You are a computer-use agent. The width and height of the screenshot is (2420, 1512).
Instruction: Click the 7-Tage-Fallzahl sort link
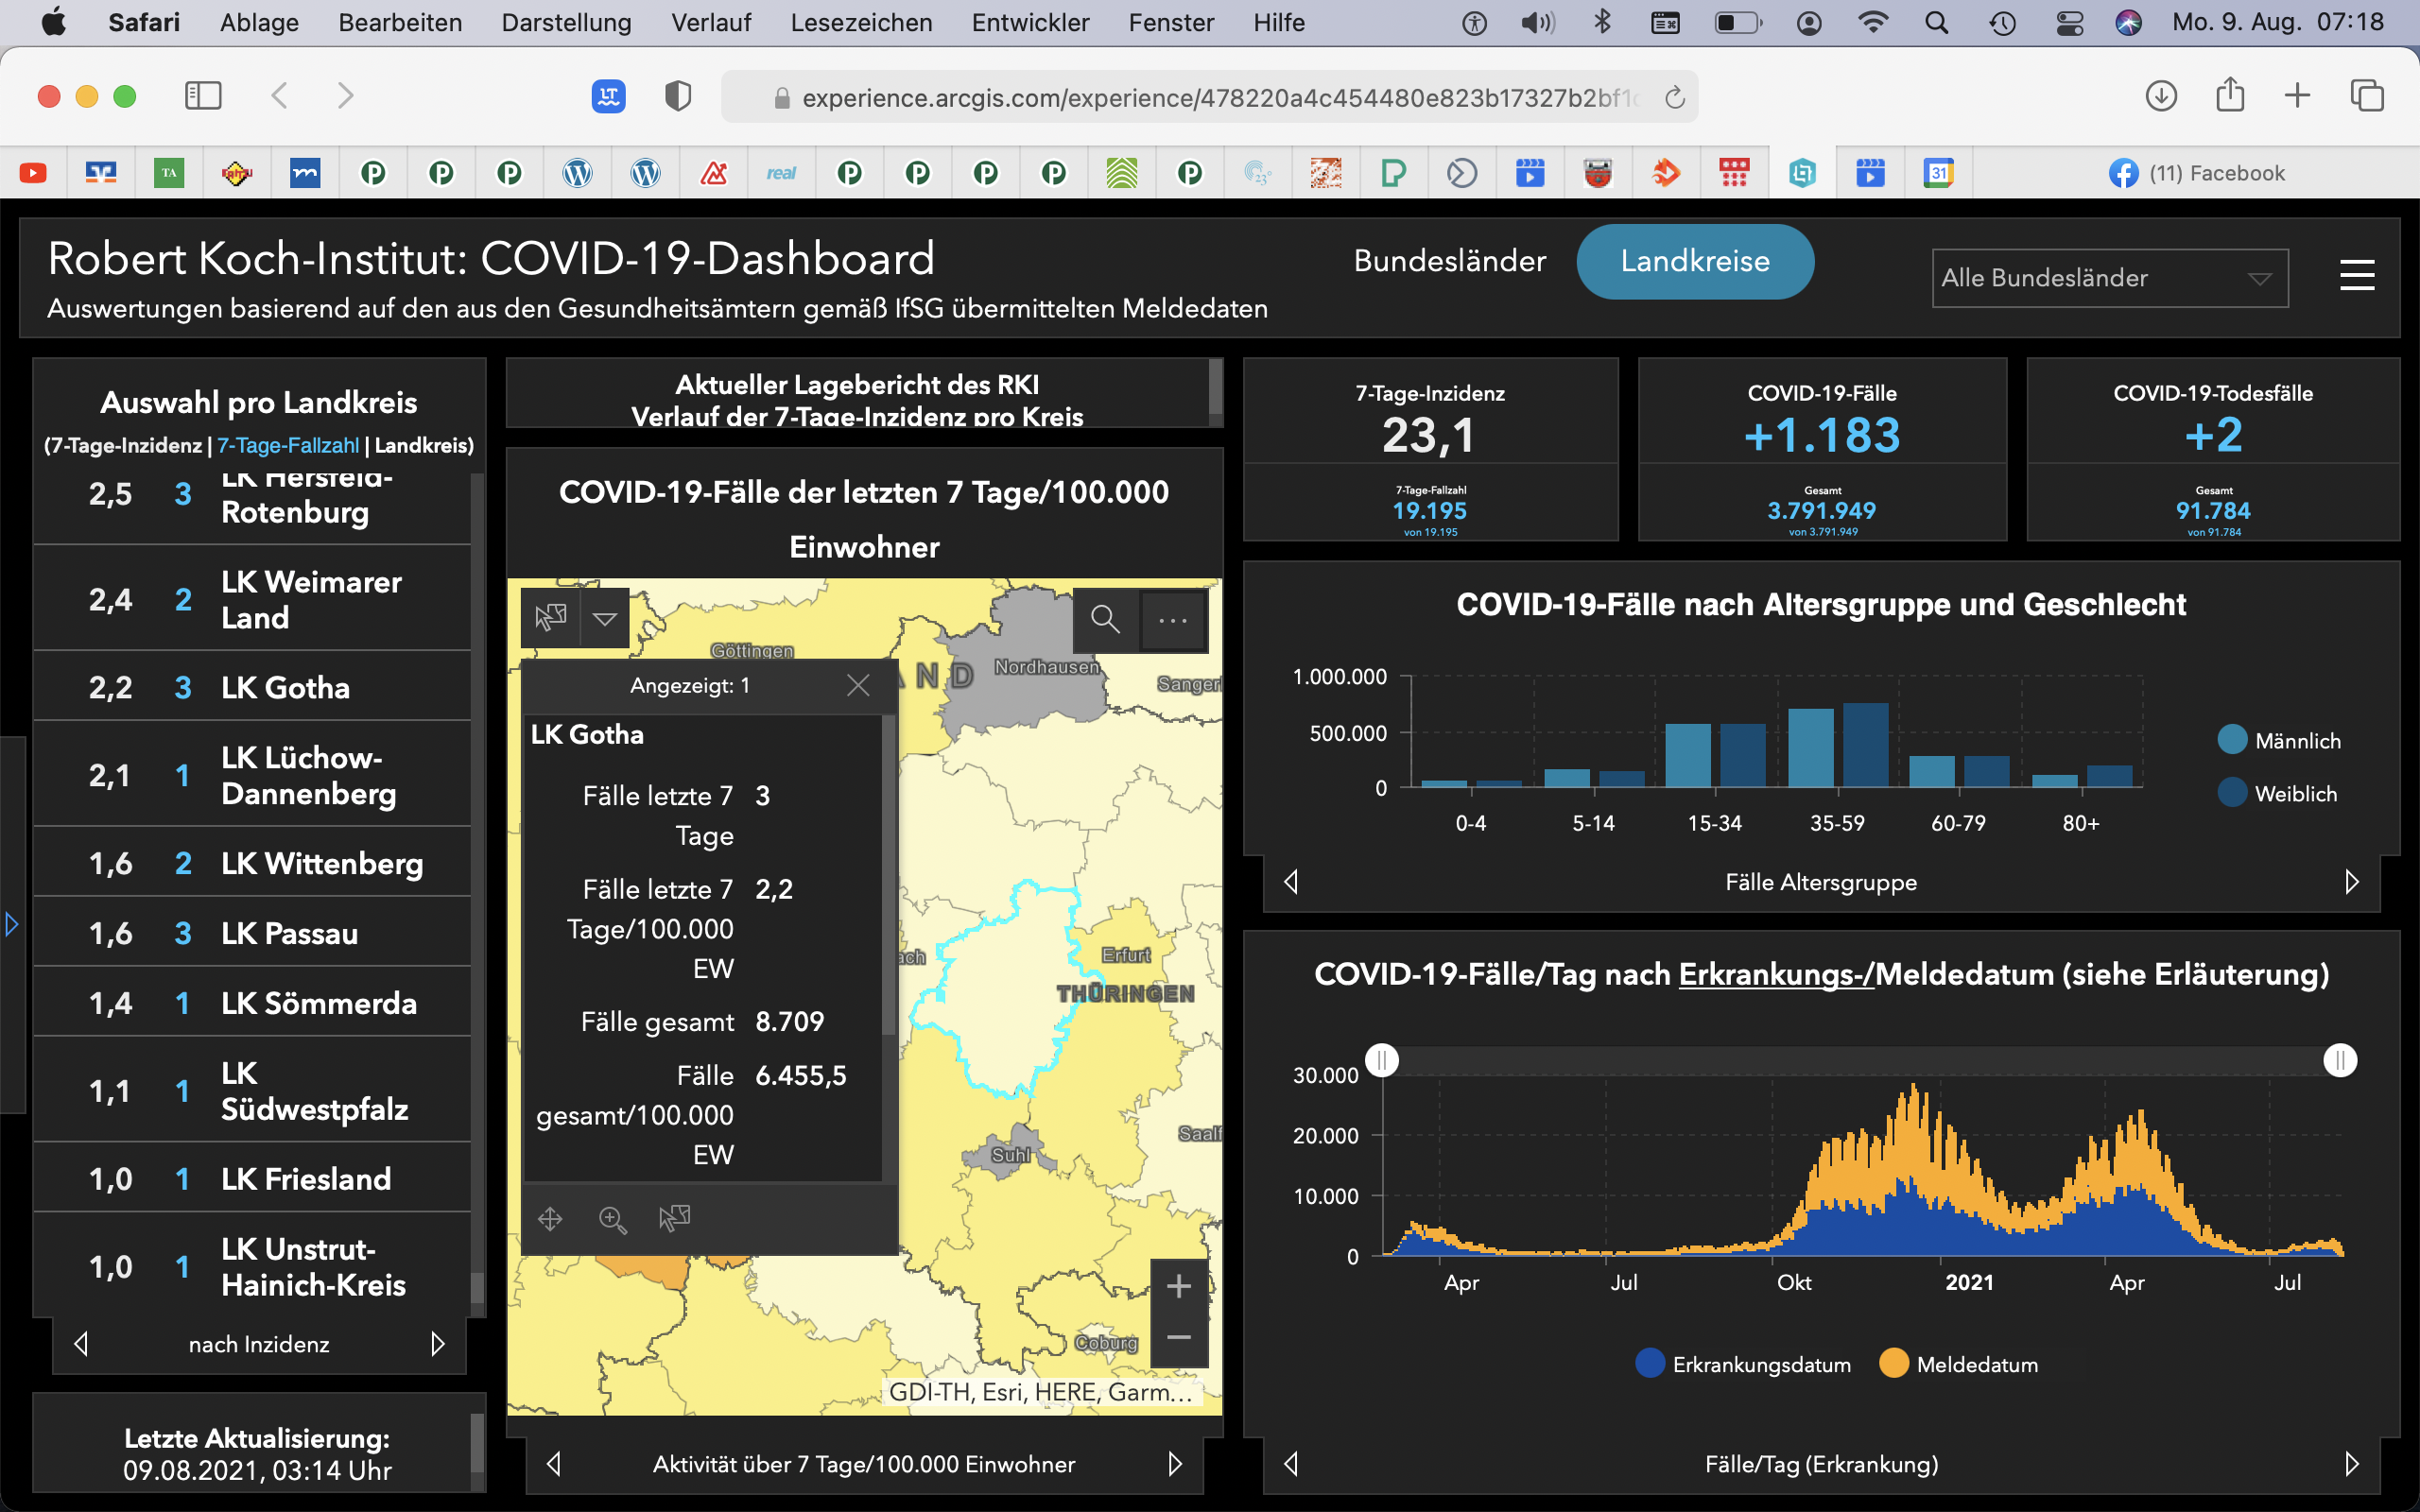coord(288,445)
